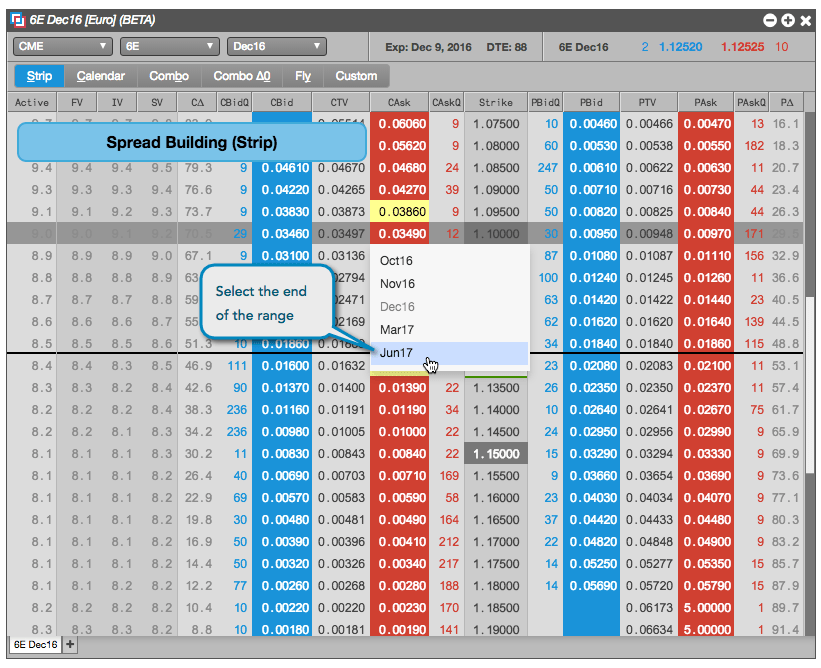821x668 pixels.
Task: Click the Active column header
Action: (31, 103)
